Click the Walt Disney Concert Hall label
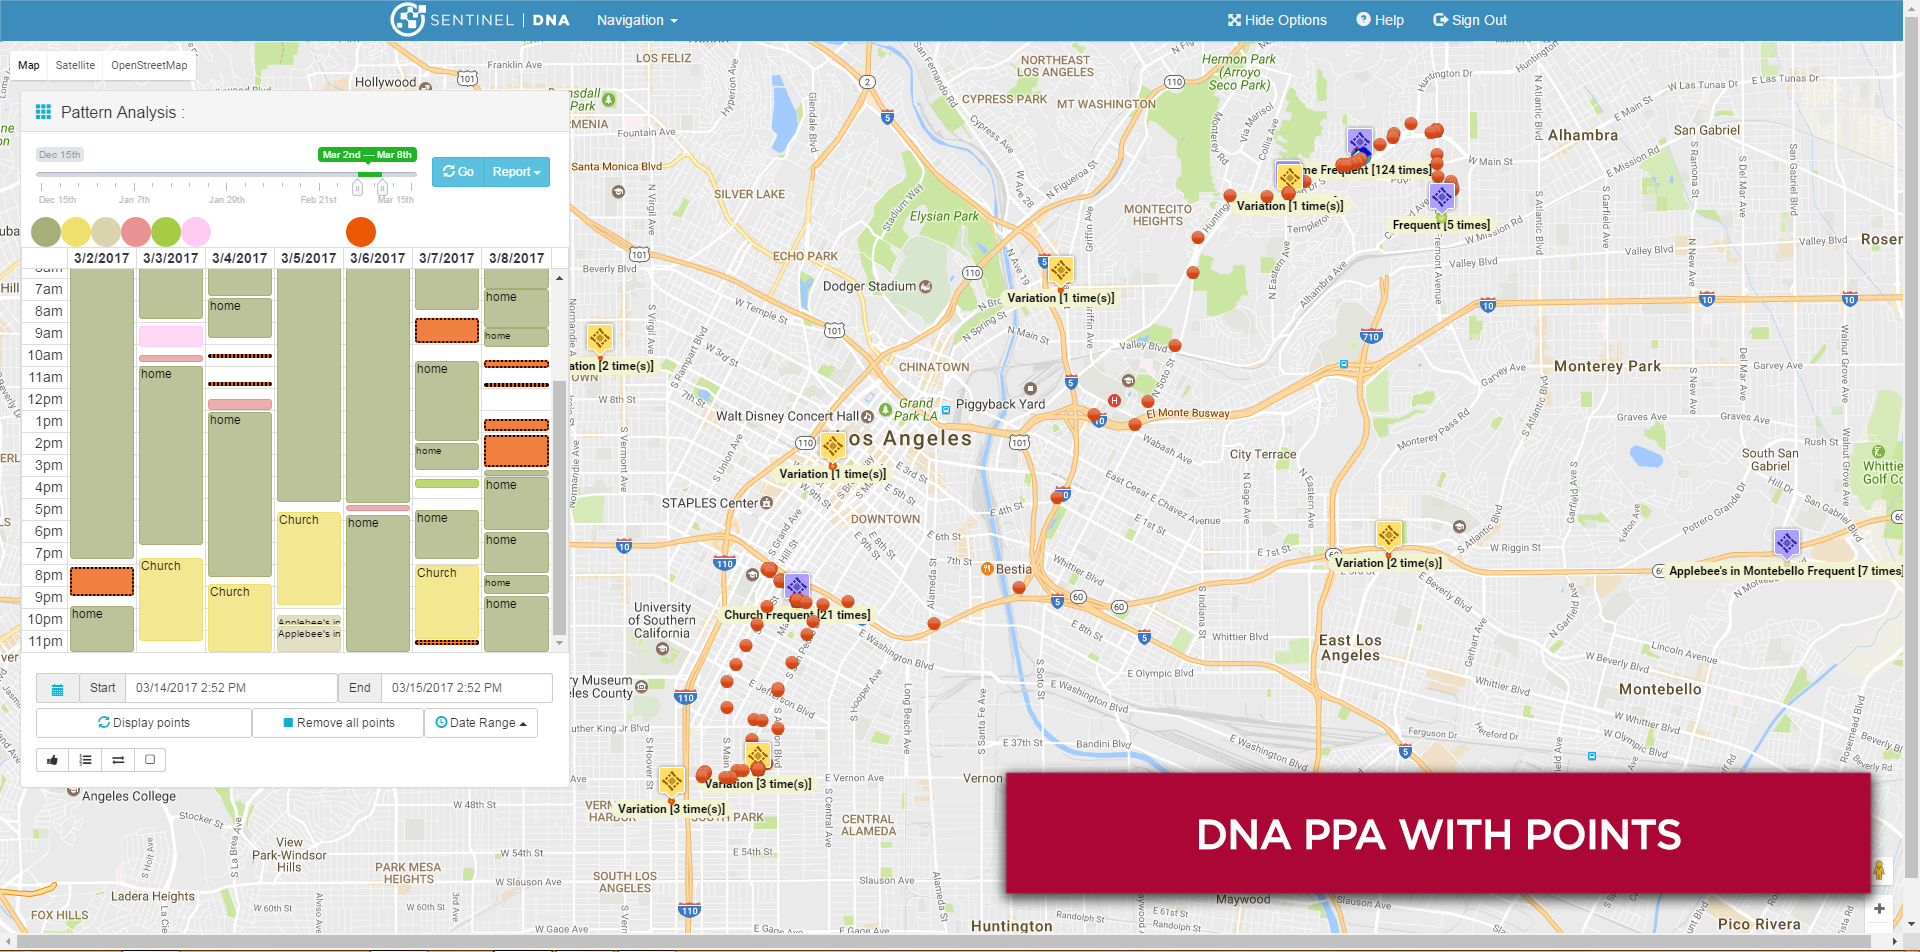This screenshot has height=952, width=1920. [788, 416]
